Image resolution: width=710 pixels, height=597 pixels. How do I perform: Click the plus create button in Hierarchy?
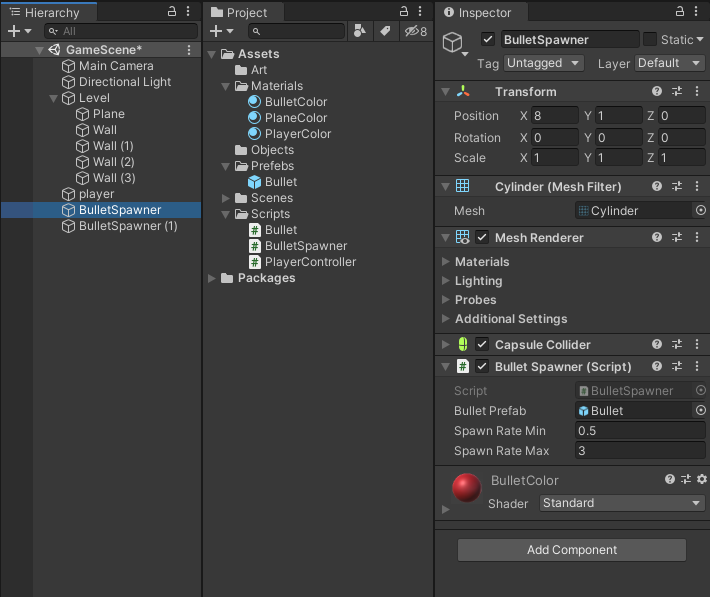pyautogui.click(x=19, y=31)
